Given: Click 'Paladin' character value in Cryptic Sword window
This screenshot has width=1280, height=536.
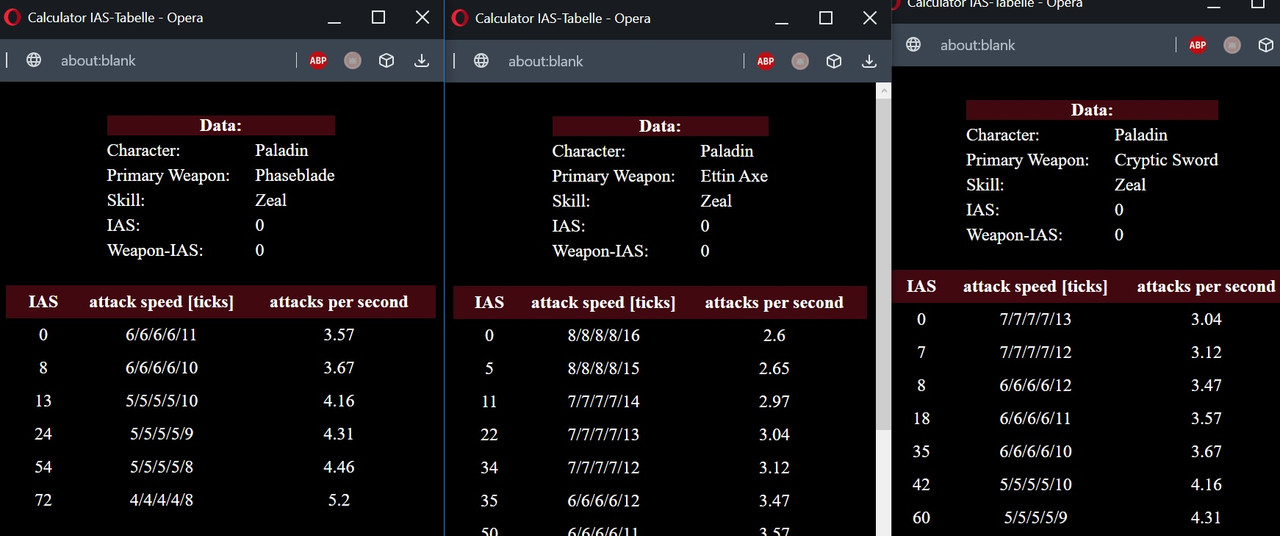Looking at the screenshot, I should tap(1141, 135).
